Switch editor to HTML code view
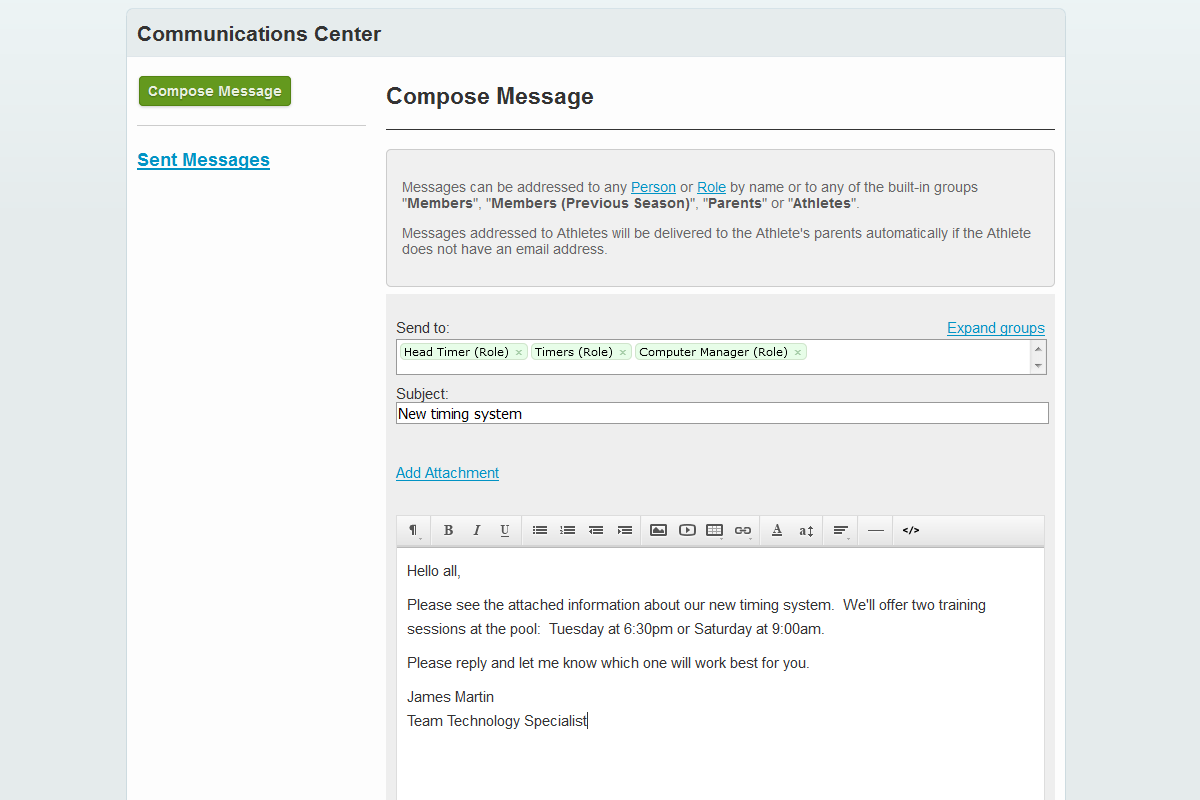The height and width of the screenshot is (800, 1200). point(910,530)
